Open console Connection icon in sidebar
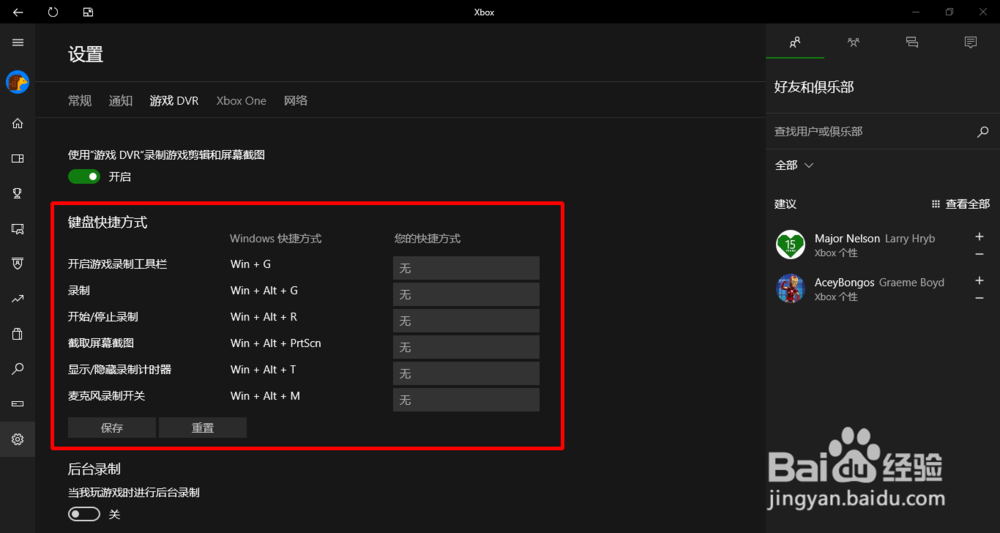 [18, 404]
